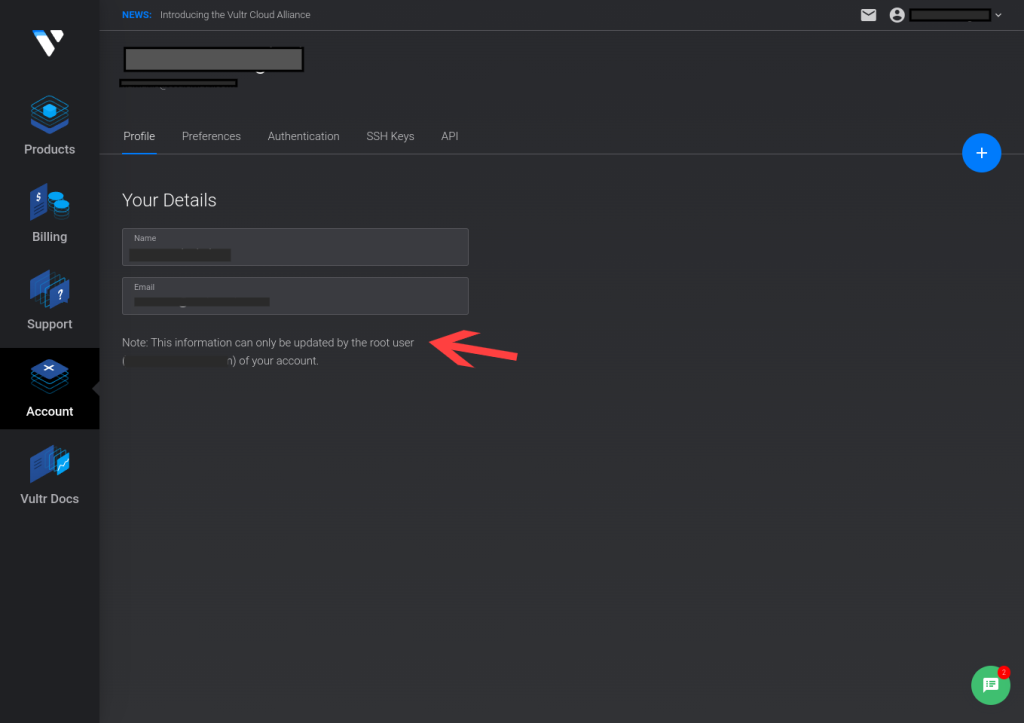The image size is (1024, 723).
Task: Open the Vultr Cloud Alliance news link
Action: tap(235, 15)
